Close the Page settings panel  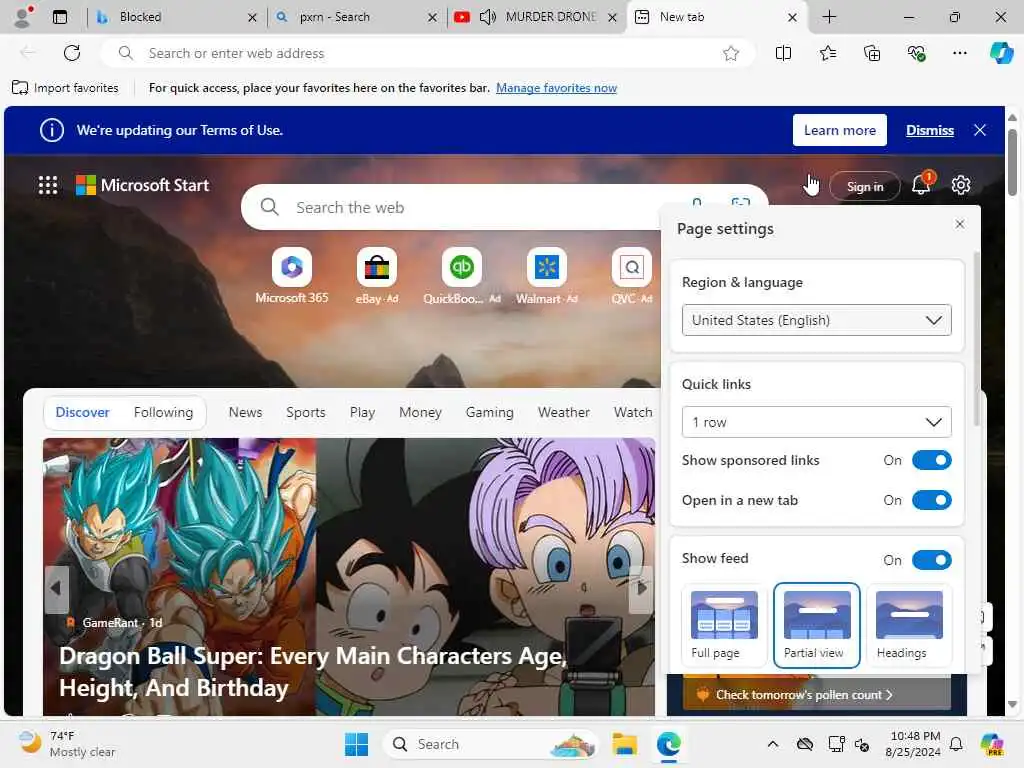pos(959,224)
